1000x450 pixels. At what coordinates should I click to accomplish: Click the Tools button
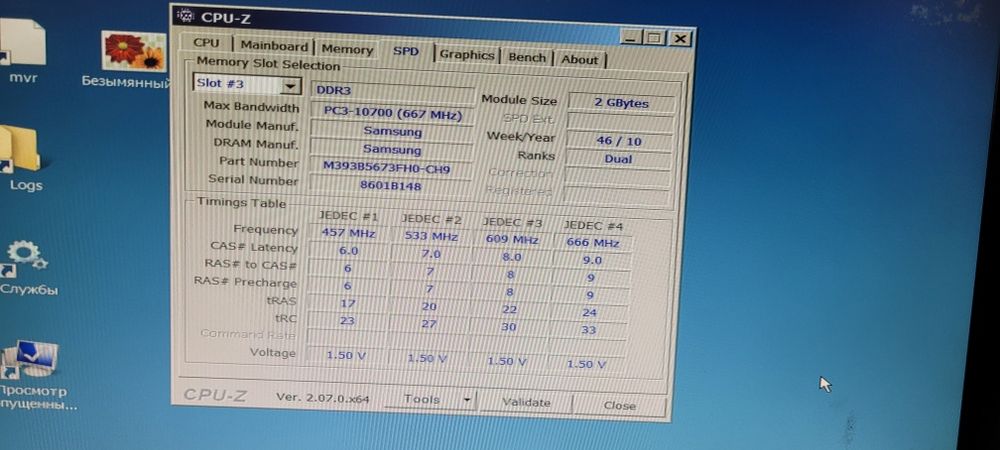coord(423,400)
